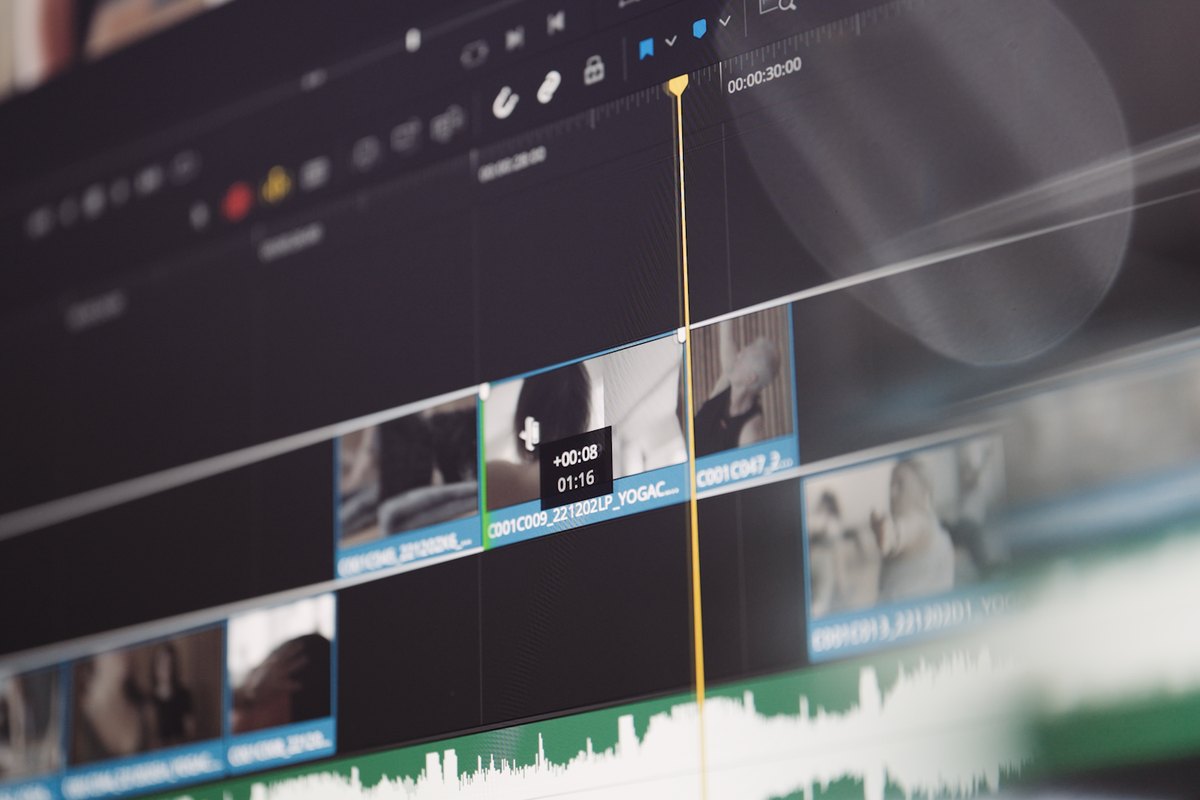Image resolution: width=1200 pixels, height=800 pixels.
Task: Toggle position lock padlock icon
Action: pos(594,70)
